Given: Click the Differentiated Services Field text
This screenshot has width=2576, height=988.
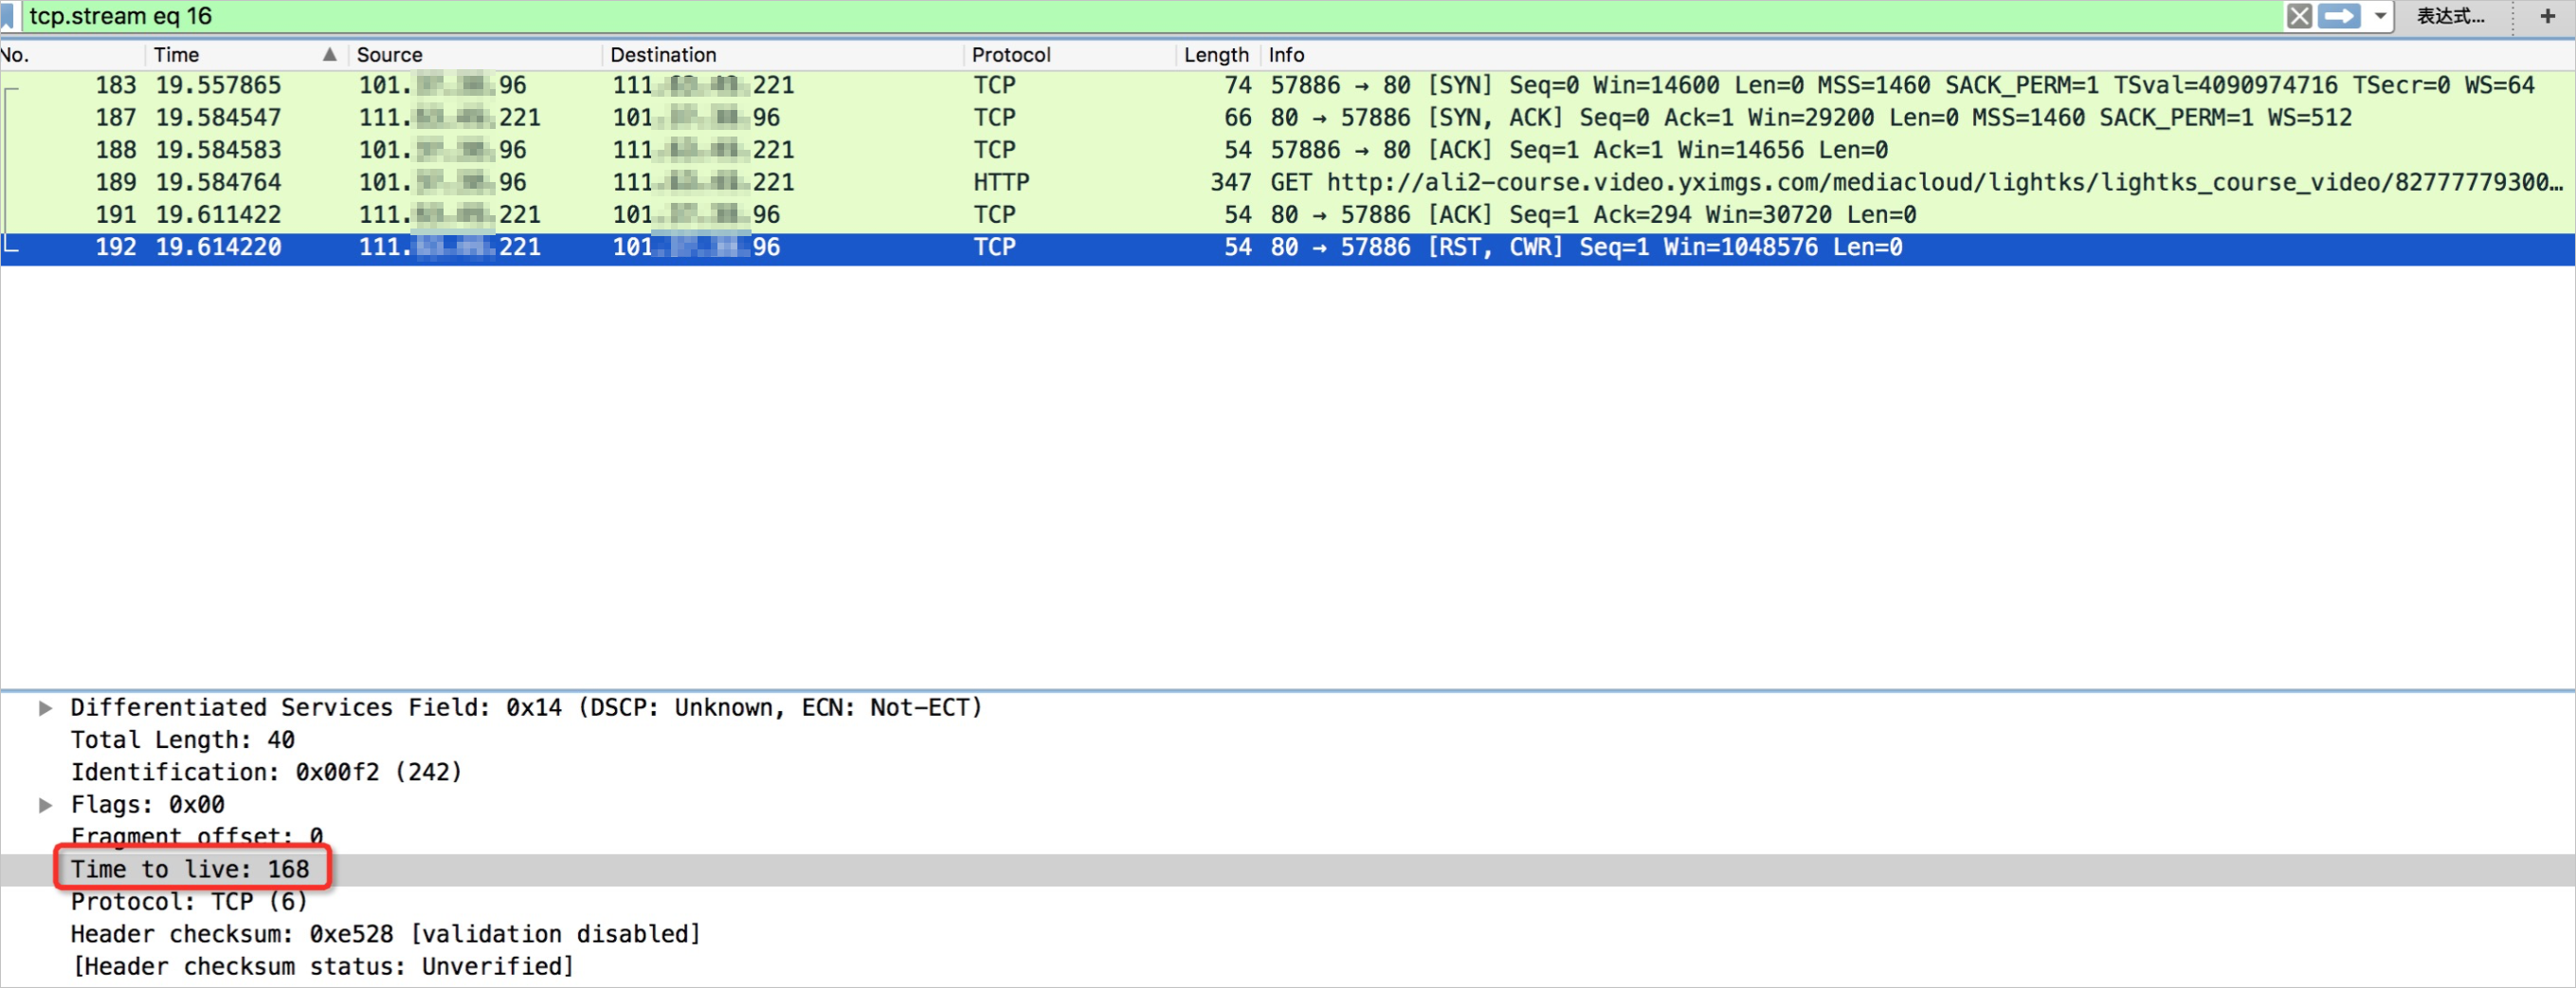Looking at the screenshot, I should click(x=526, y=709).
